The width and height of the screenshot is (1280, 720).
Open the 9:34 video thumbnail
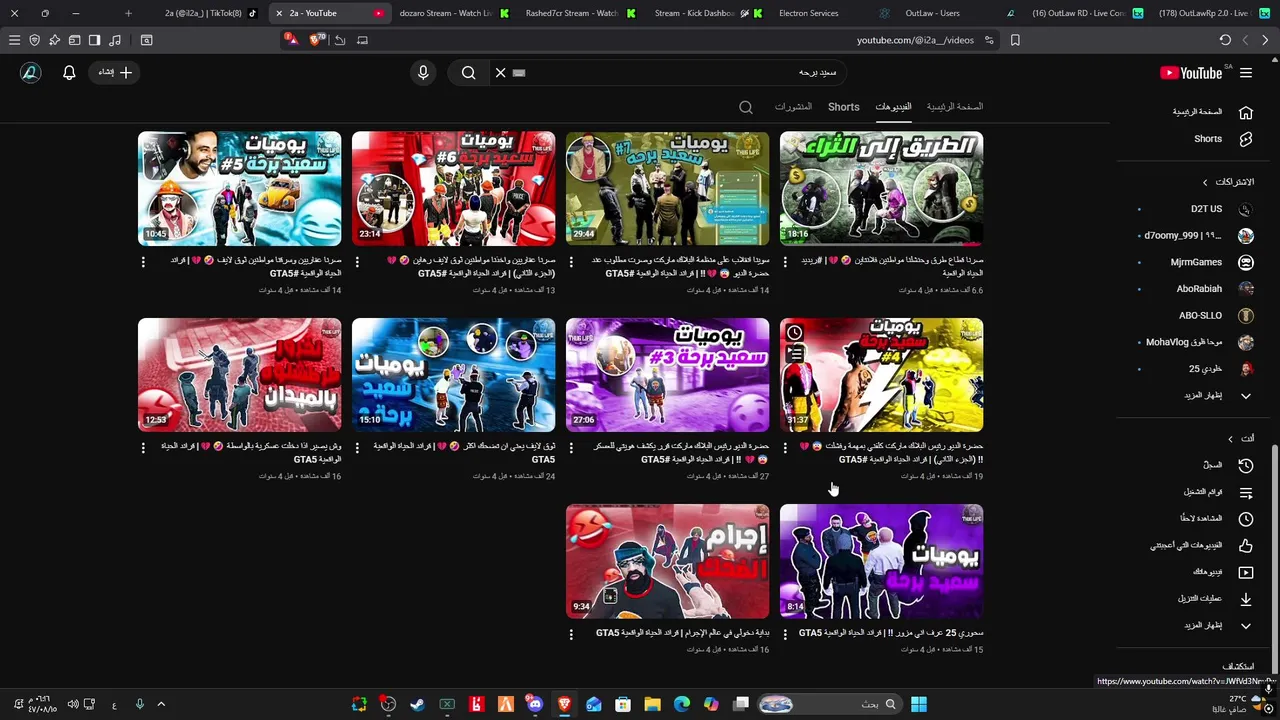tap(667, 561)
